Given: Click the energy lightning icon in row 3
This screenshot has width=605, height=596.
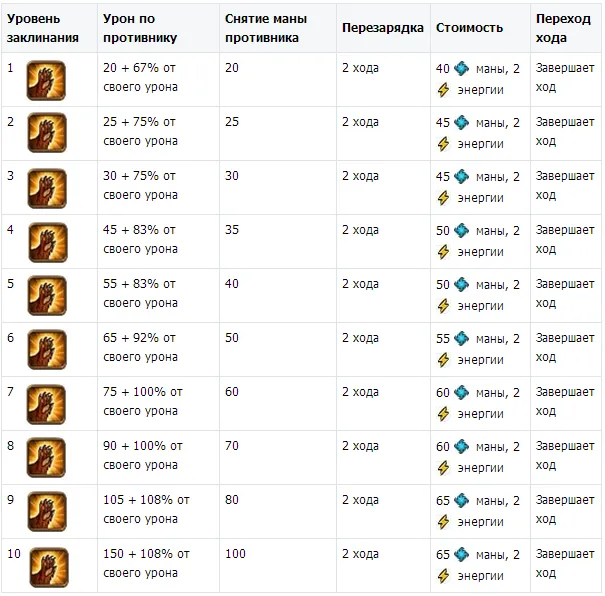Looking at the screenshot, I should point(444,198).
